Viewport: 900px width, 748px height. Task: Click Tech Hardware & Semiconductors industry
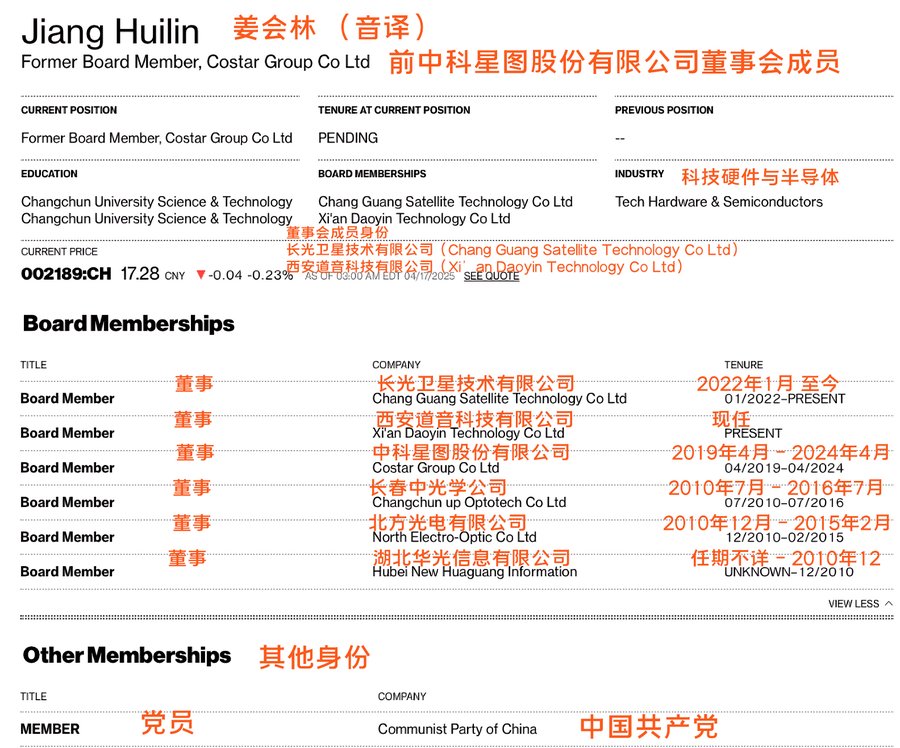point(719,202)
